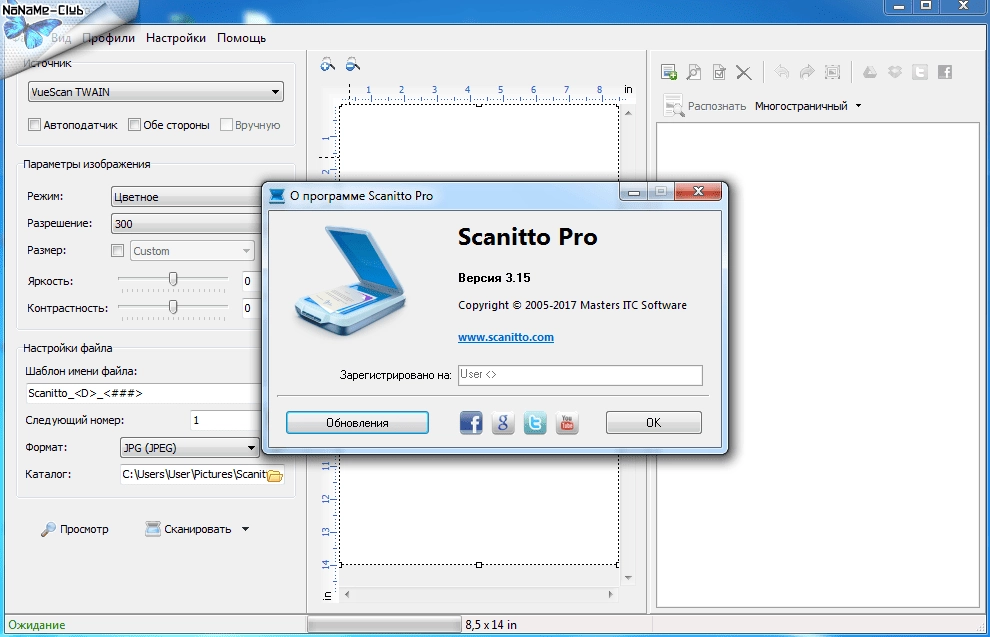Image resolution: width=990 pixels, height=637 pixels.
Task: Click the Twitter share icon in right toolbar
Action: 920,72
